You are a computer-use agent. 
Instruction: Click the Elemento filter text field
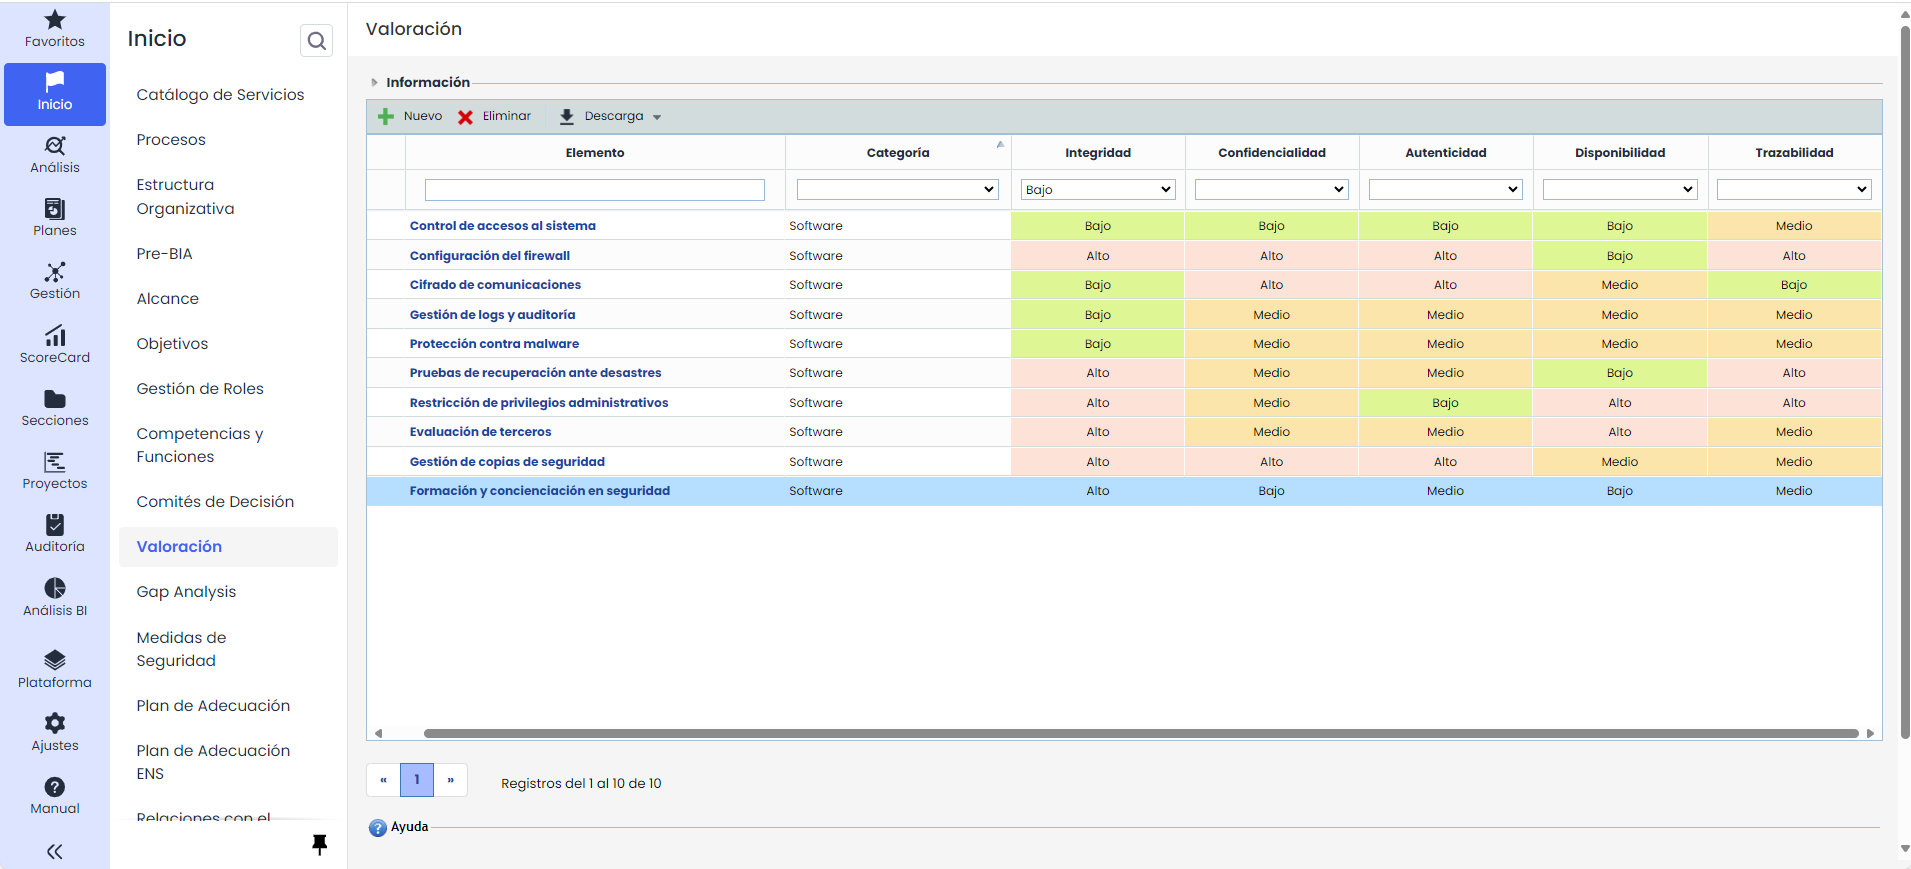pos(594,190)
